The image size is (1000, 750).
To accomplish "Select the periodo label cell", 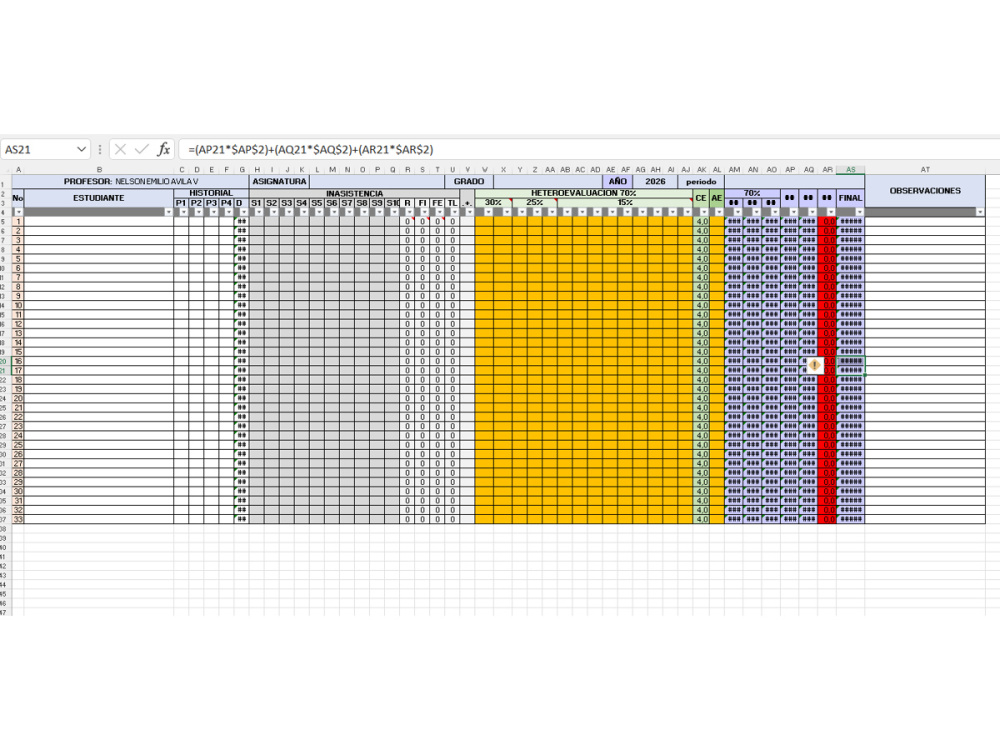I will (x=701, y=181).
